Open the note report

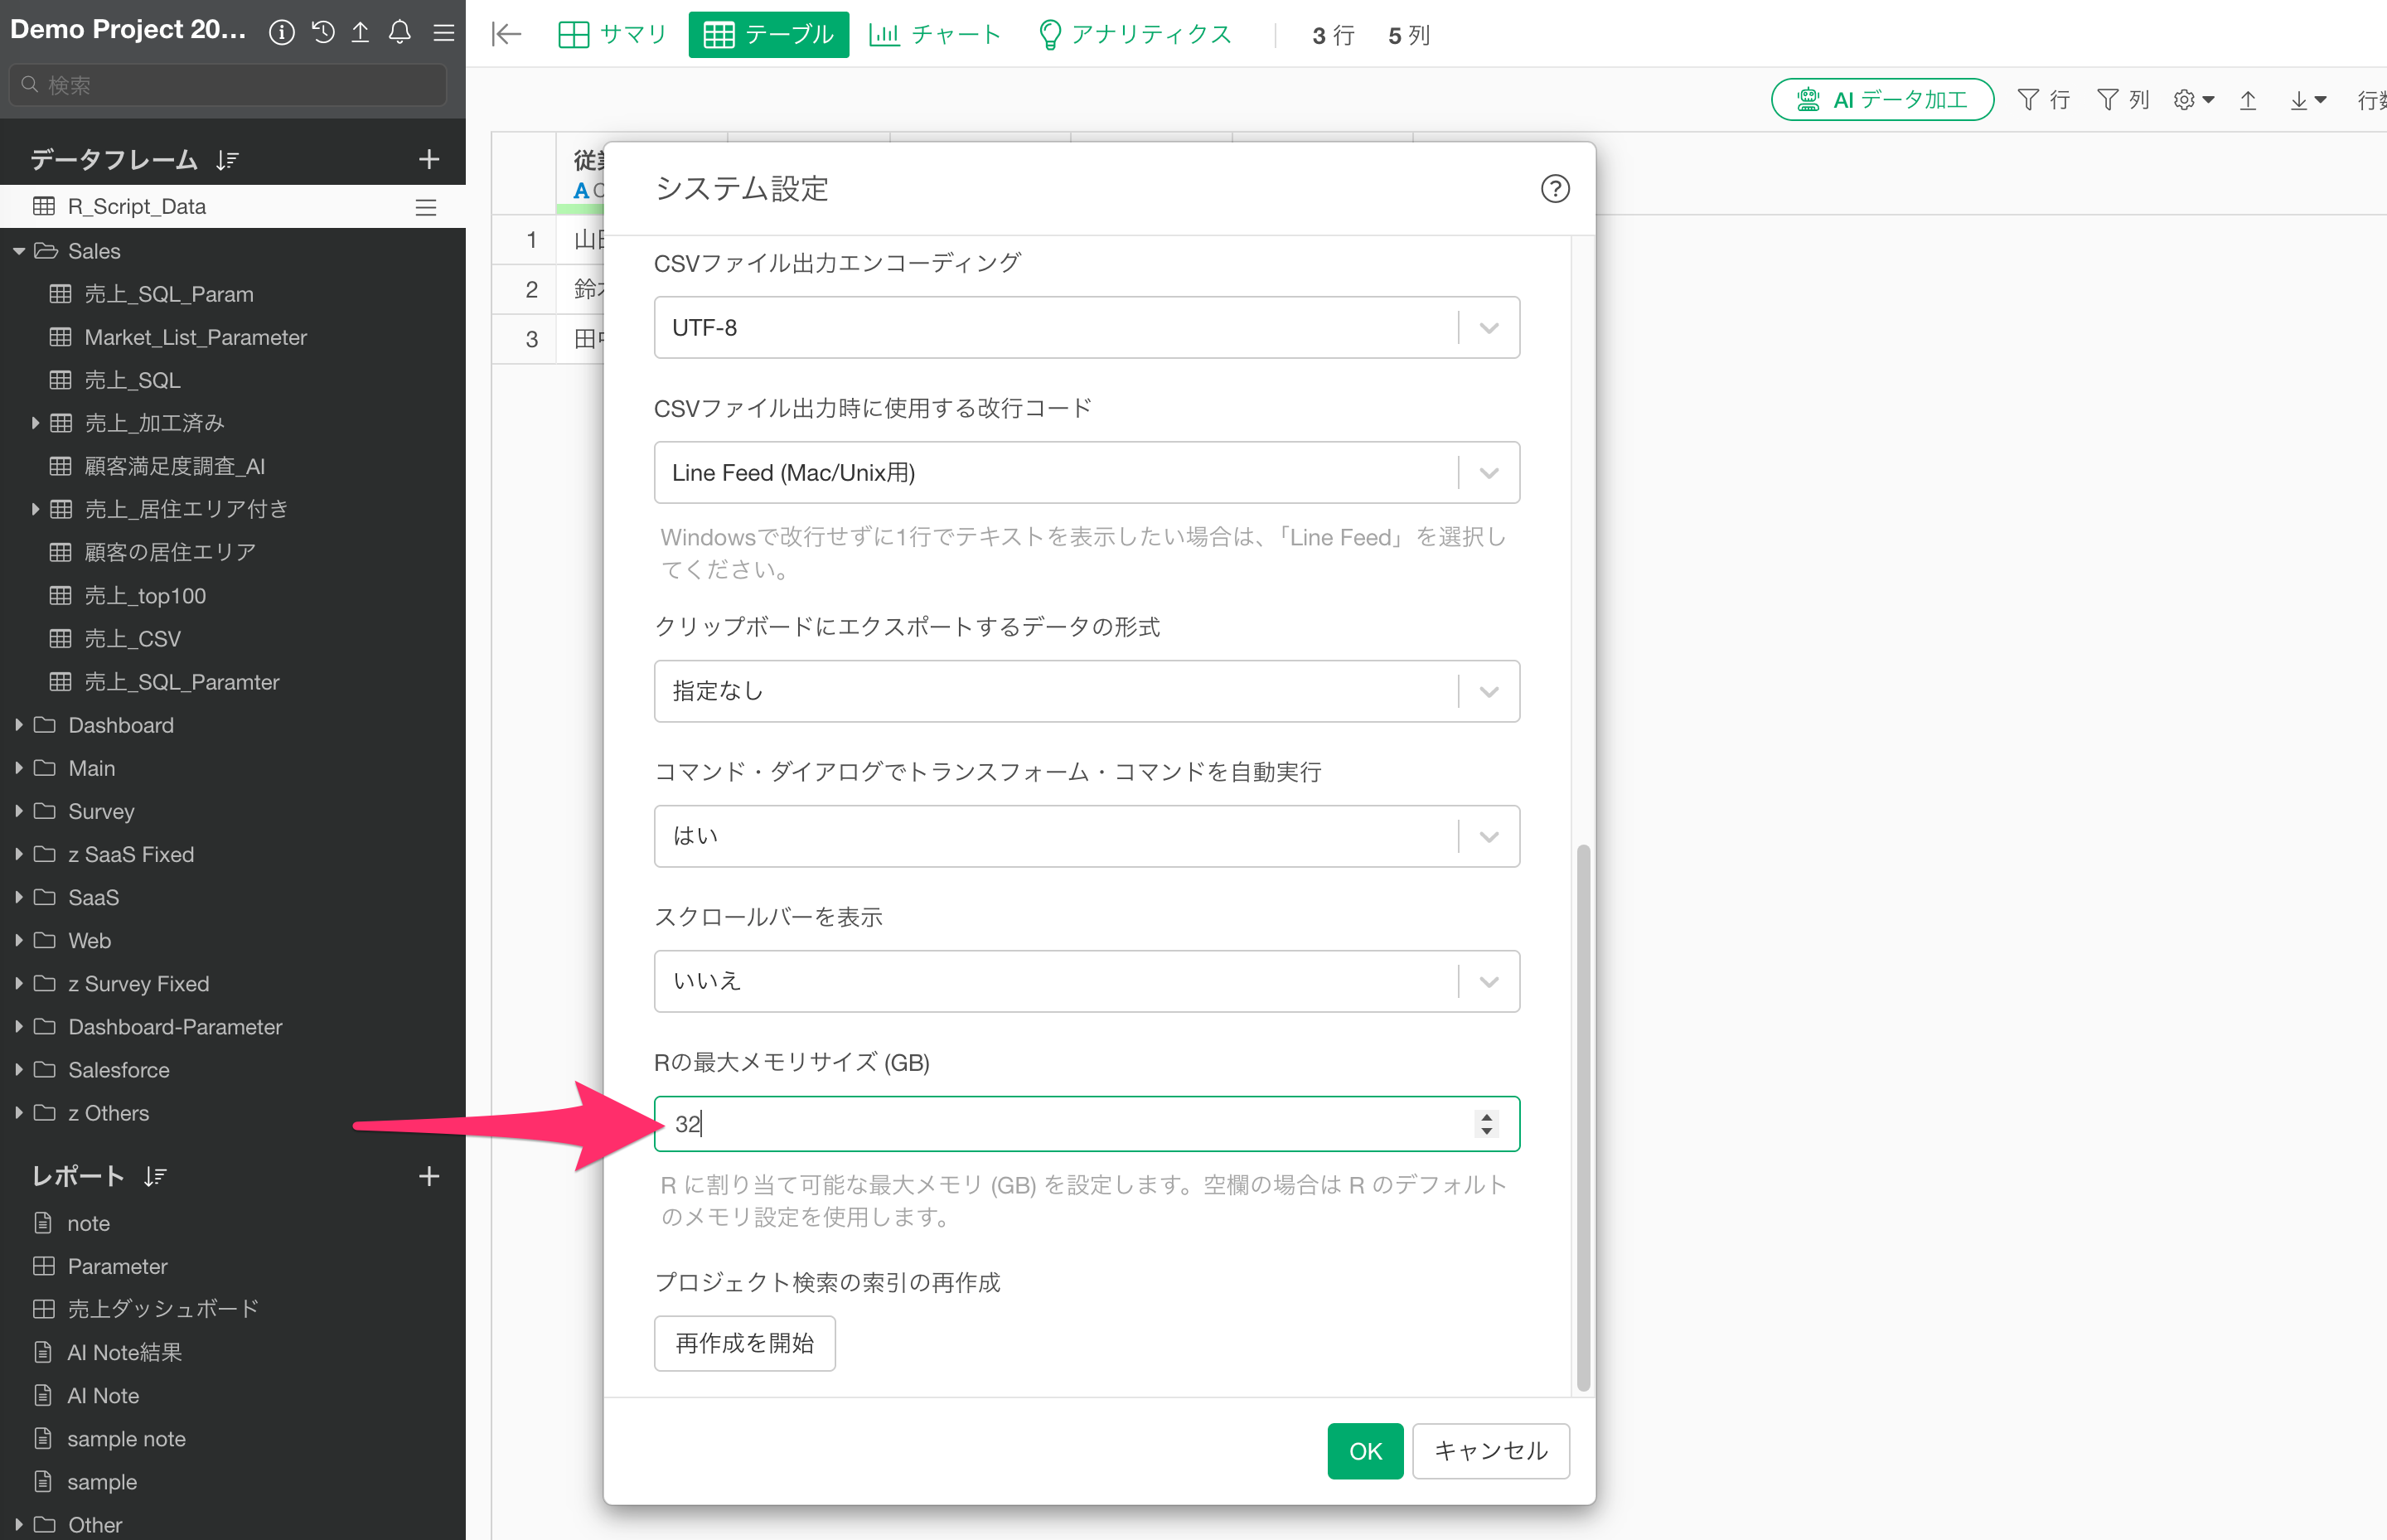click(88, 1223)
